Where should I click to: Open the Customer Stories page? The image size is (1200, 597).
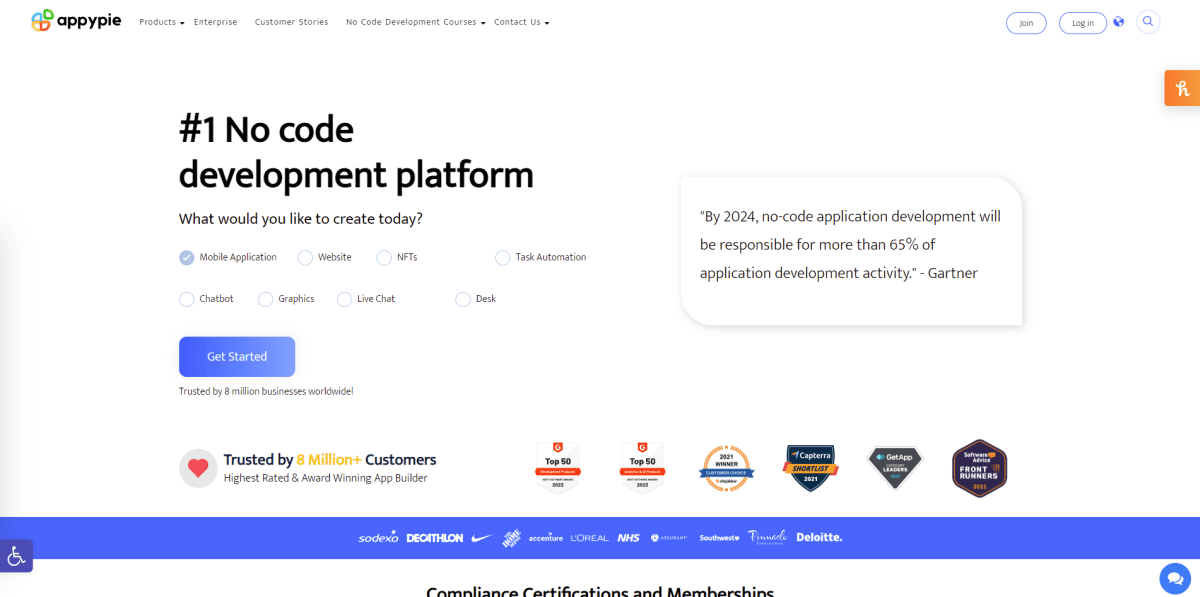291,21
